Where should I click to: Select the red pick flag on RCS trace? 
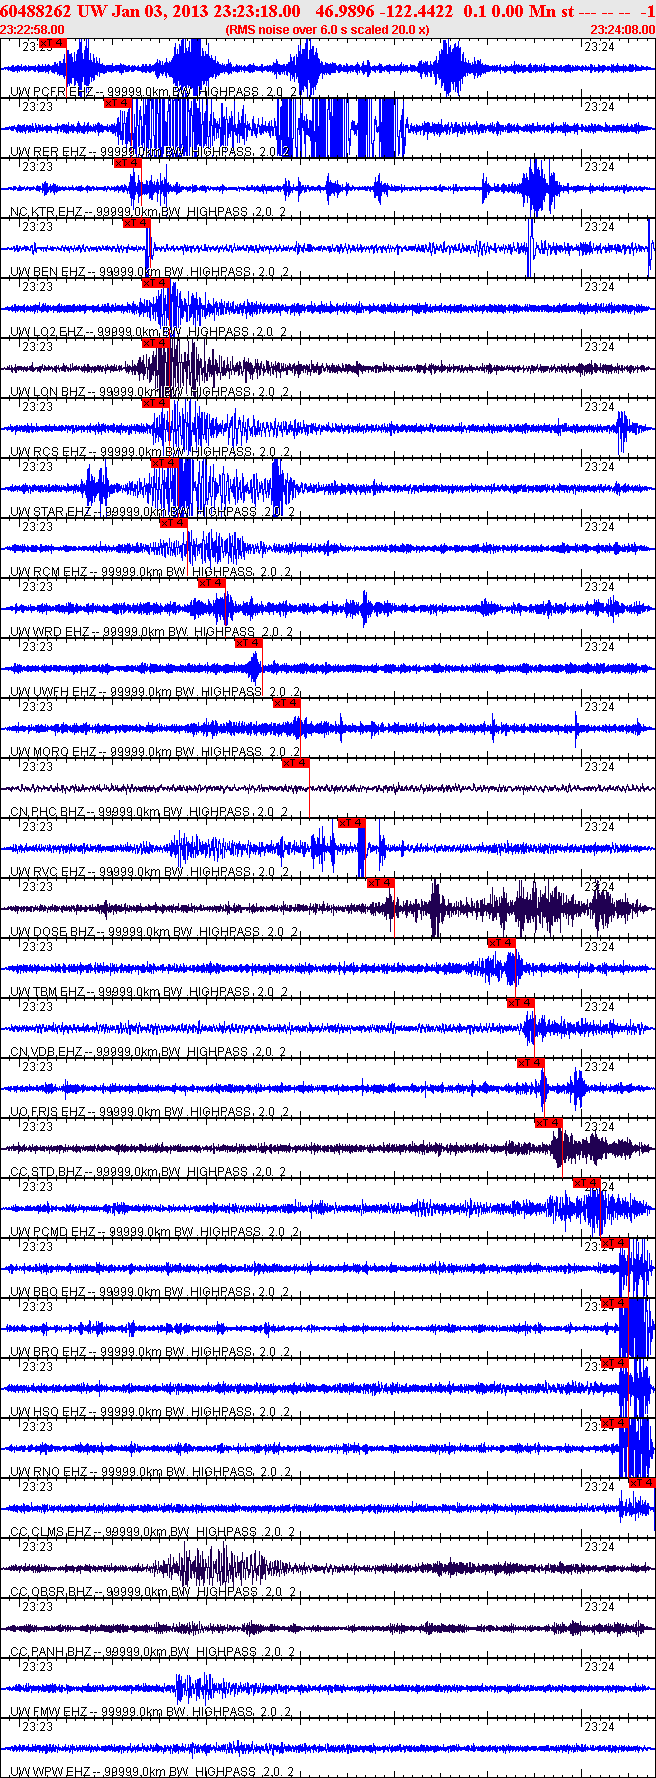click(x=156, y=403)
